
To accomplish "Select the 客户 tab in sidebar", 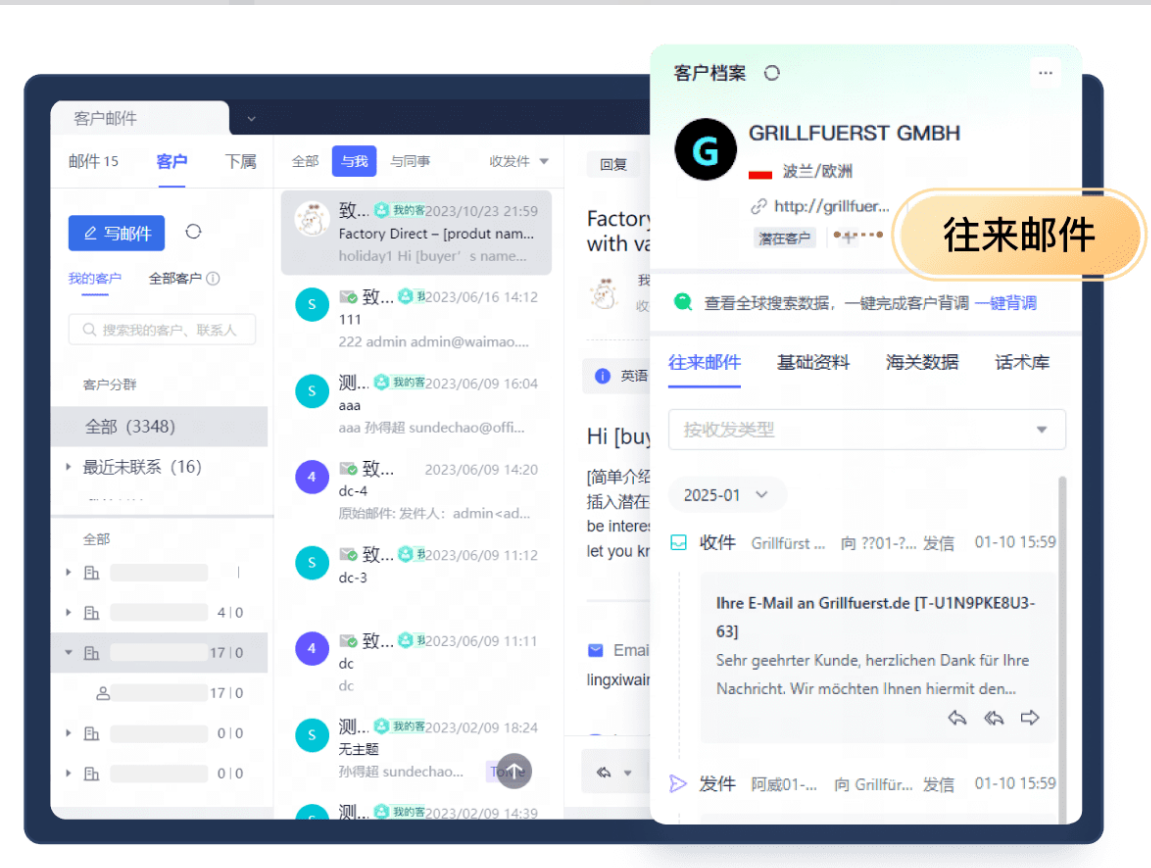I will tap(172, 161).
